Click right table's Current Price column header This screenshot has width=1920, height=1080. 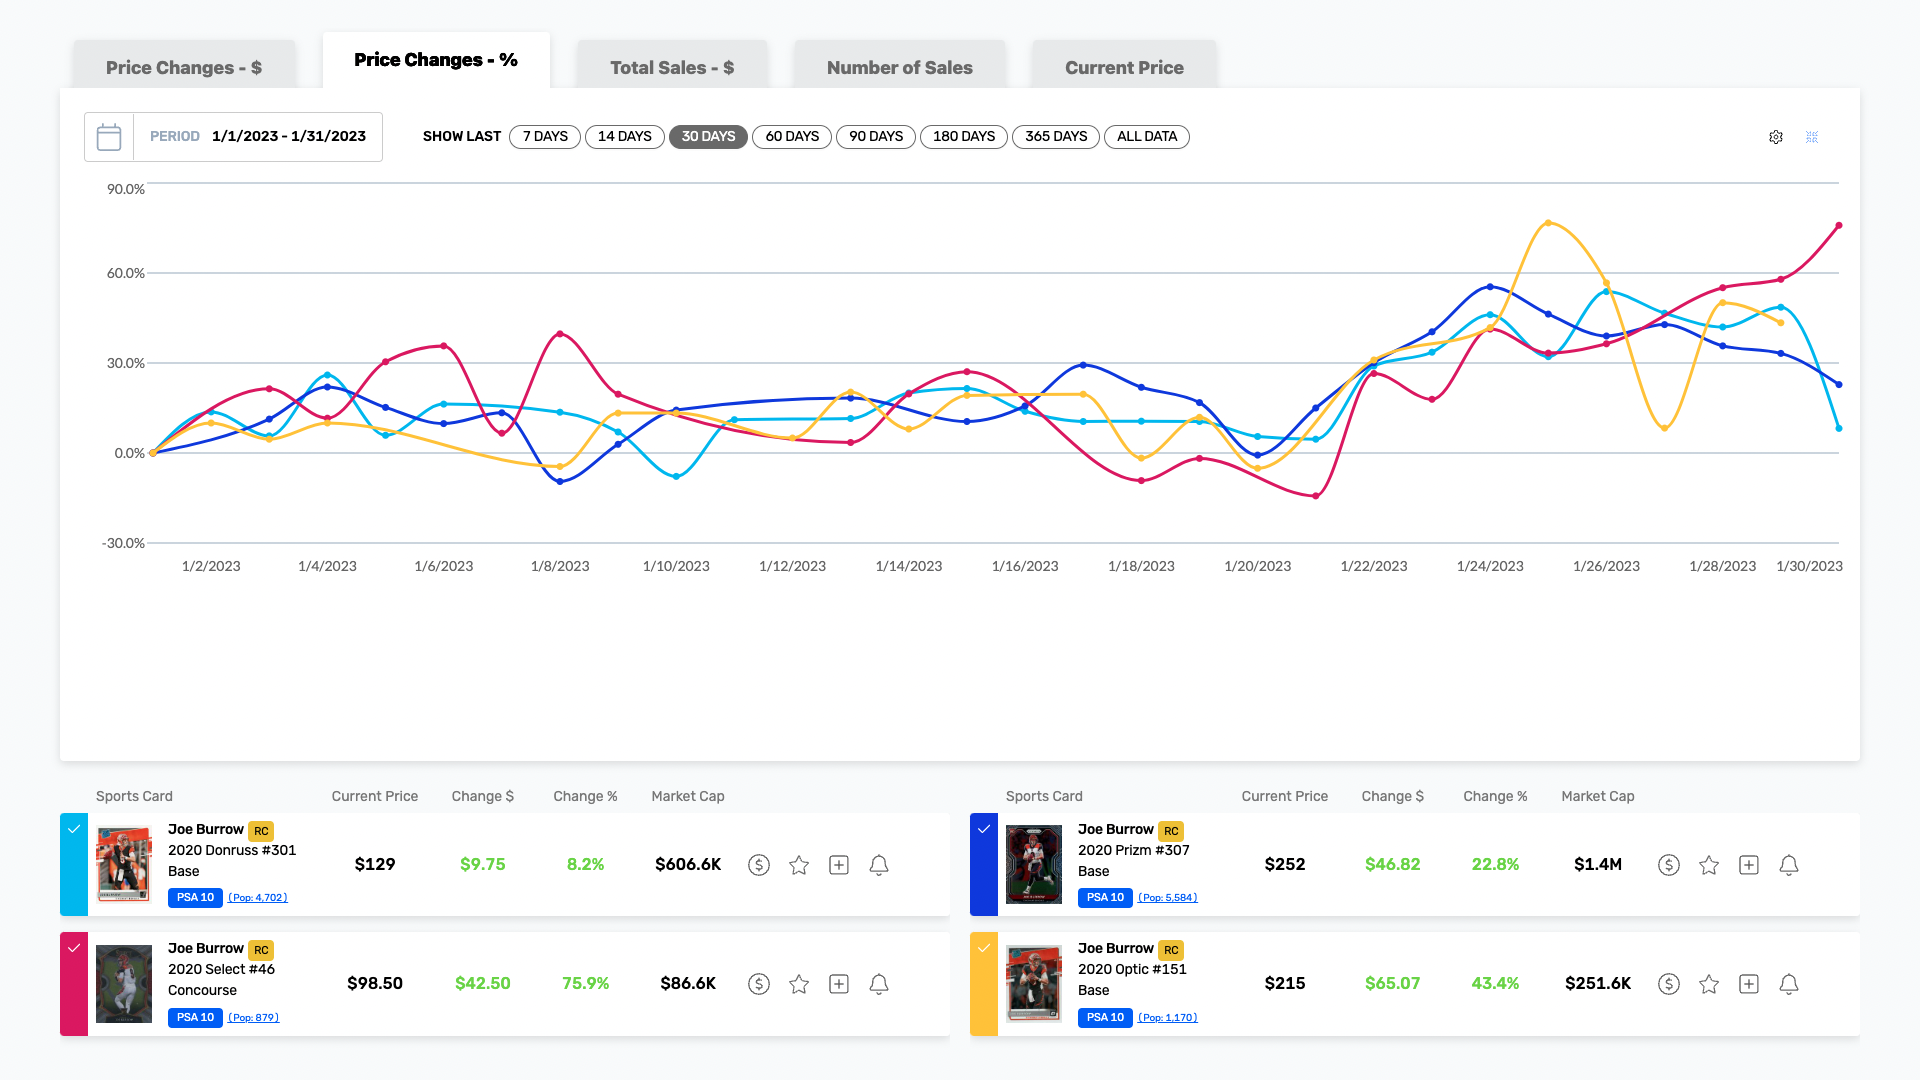(1285, 797)
